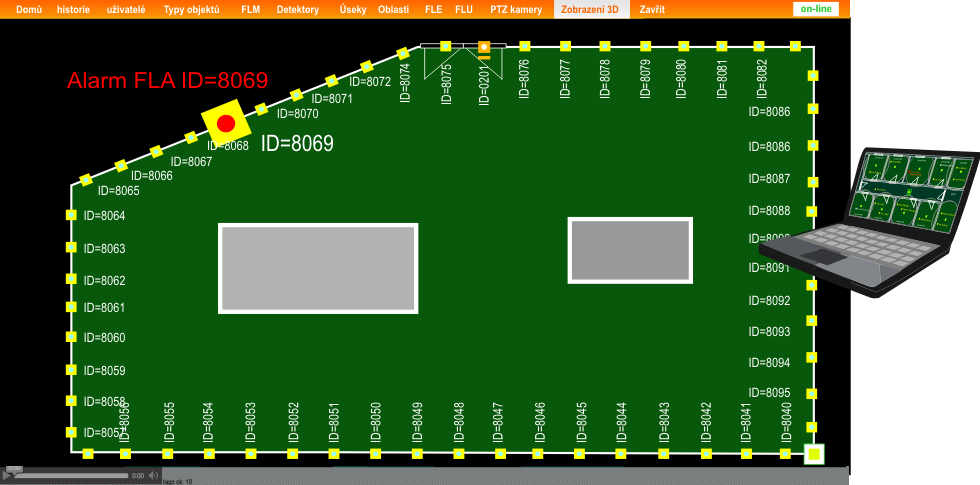Viewport: 980px width, 485px height.
Task: Open the historie menu
Action: click(x=73, y=9)
